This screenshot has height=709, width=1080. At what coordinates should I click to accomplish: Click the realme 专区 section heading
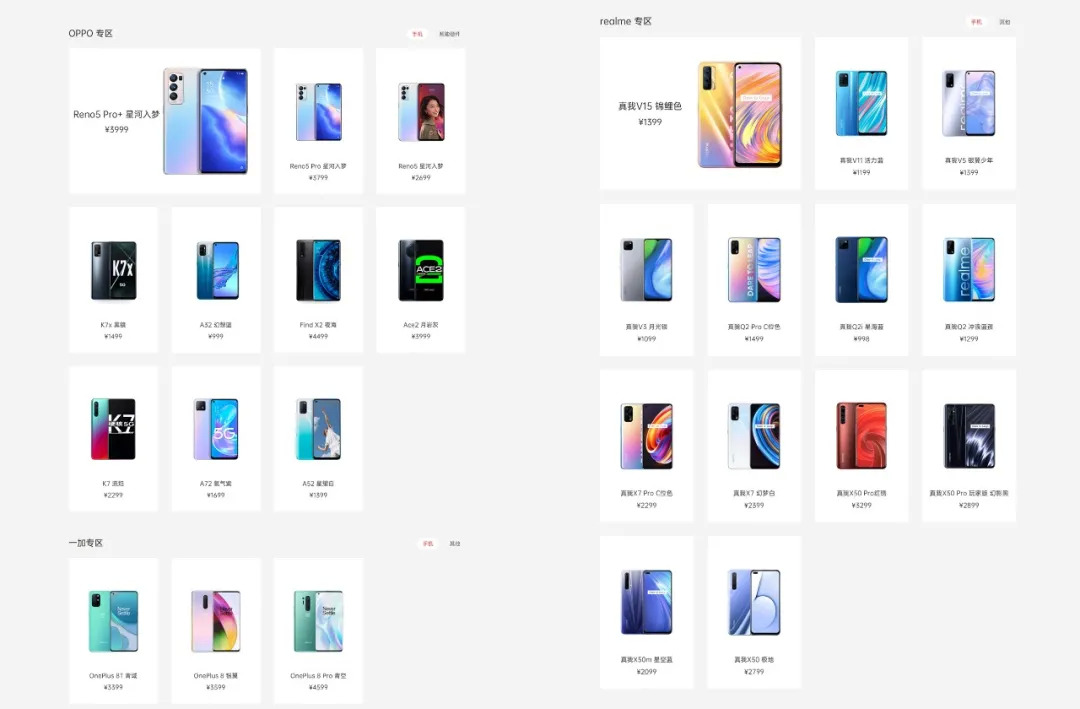pos(625,21)
